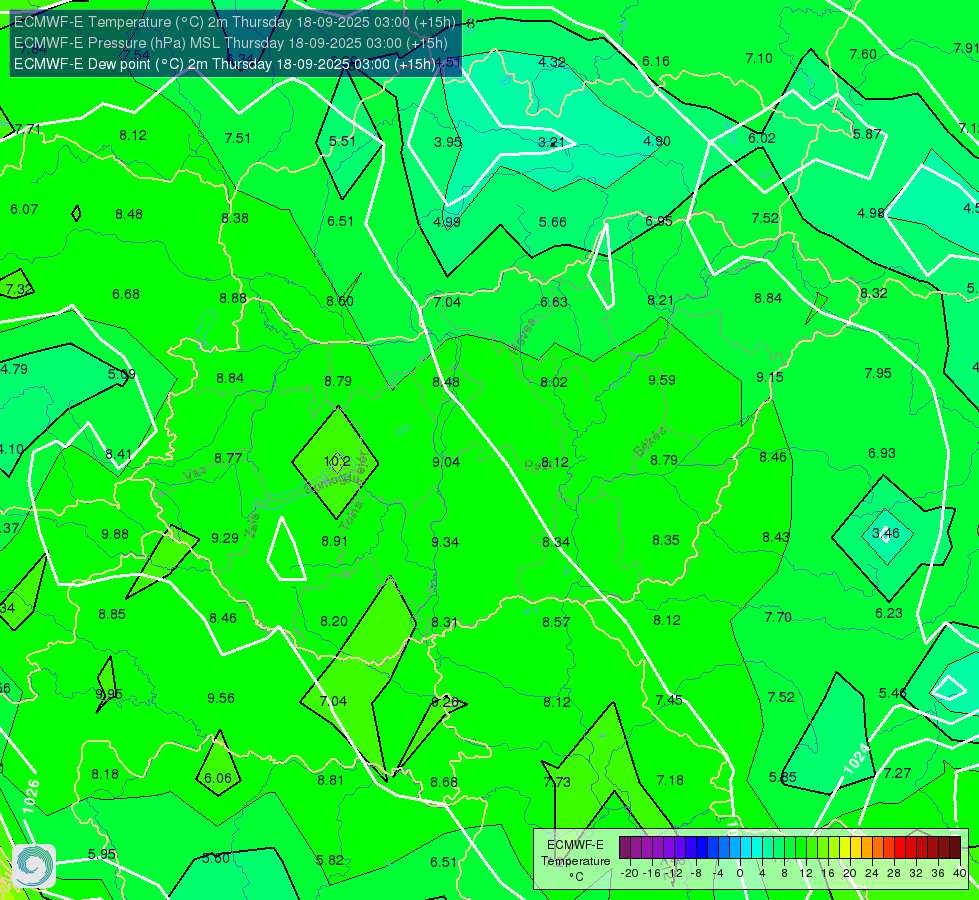Click the 9.88 temperature value
Image resolution: width=979 pixels, height=900 pixels.
pos(115,534)
